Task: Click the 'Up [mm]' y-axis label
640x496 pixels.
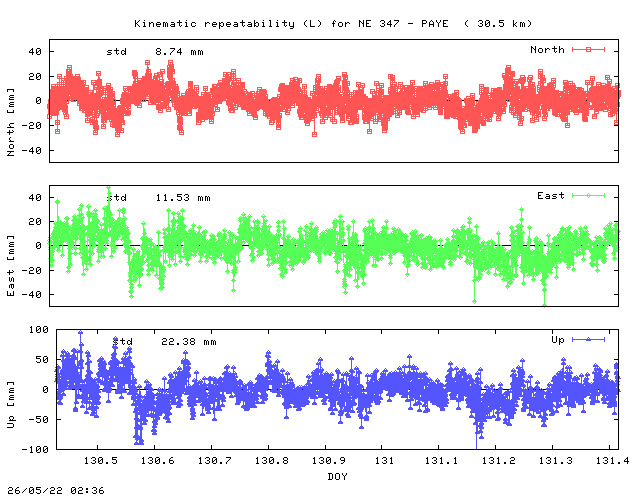Action: click(x=11, y=405)
